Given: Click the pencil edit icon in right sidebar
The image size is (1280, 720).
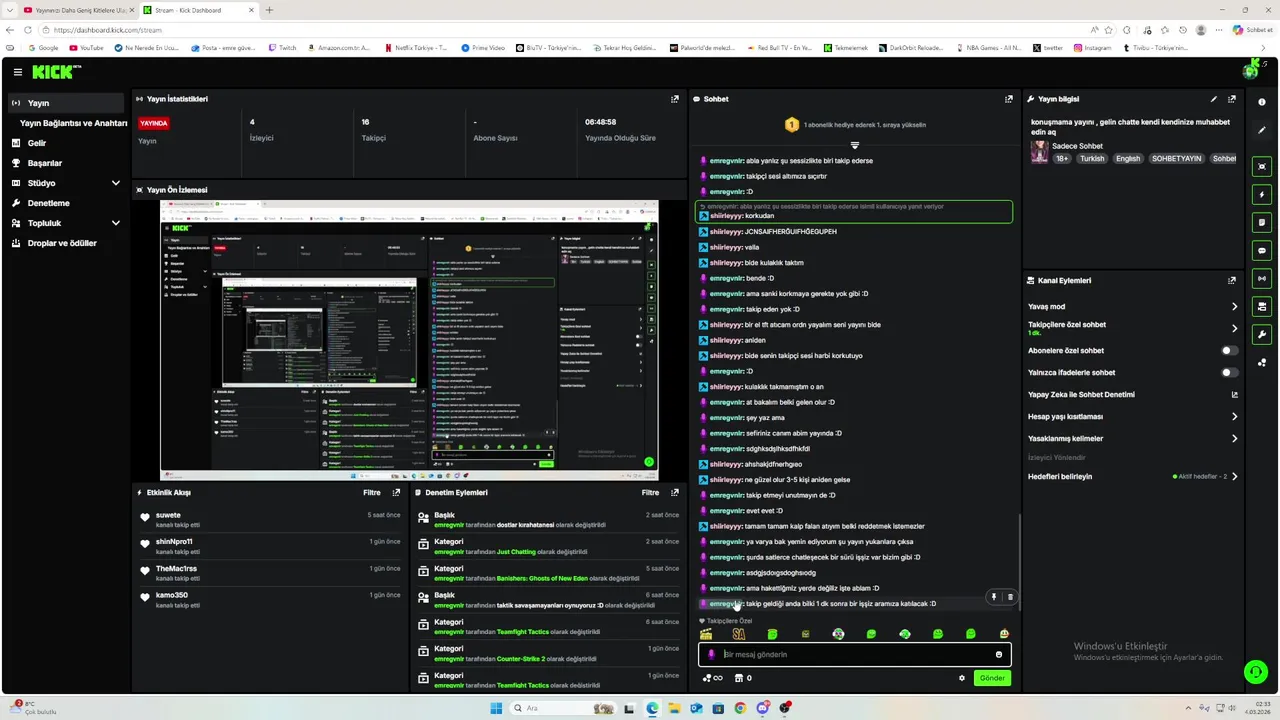Looking at the screenshot, I should point(1262,130).
